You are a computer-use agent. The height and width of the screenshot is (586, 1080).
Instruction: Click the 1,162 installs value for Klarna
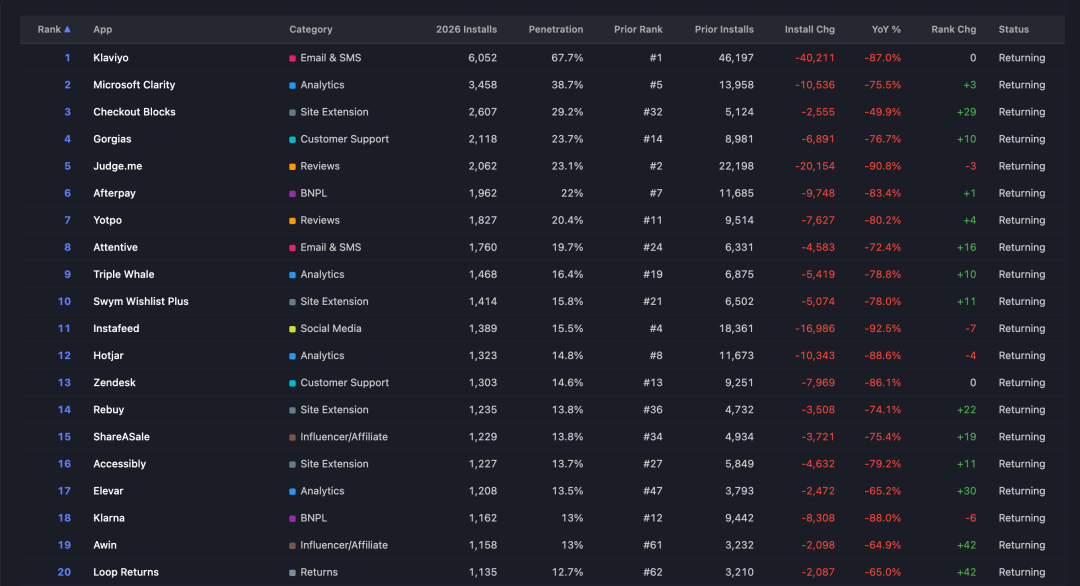click(x=483, y=518)
